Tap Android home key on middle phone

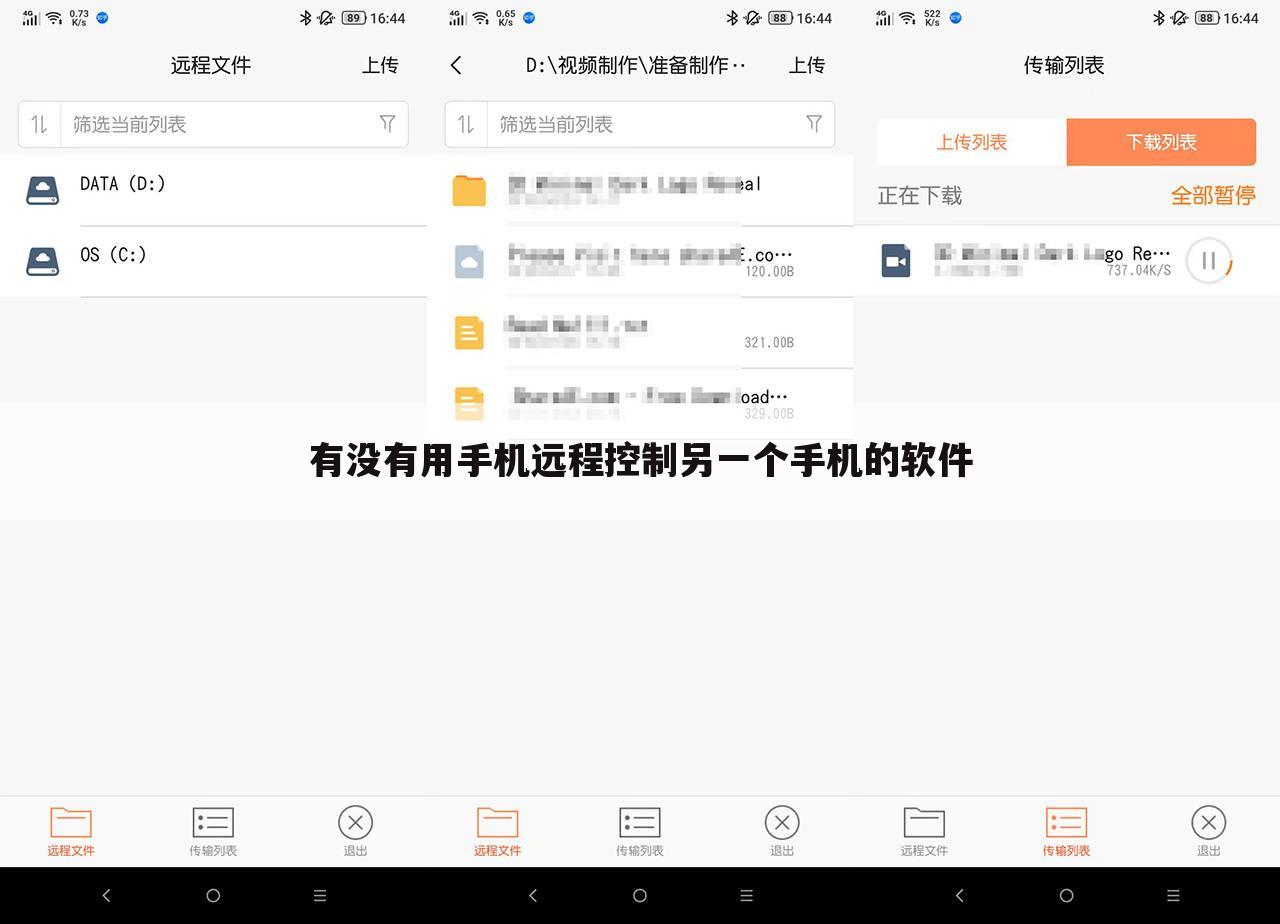[x=640, y=895]
